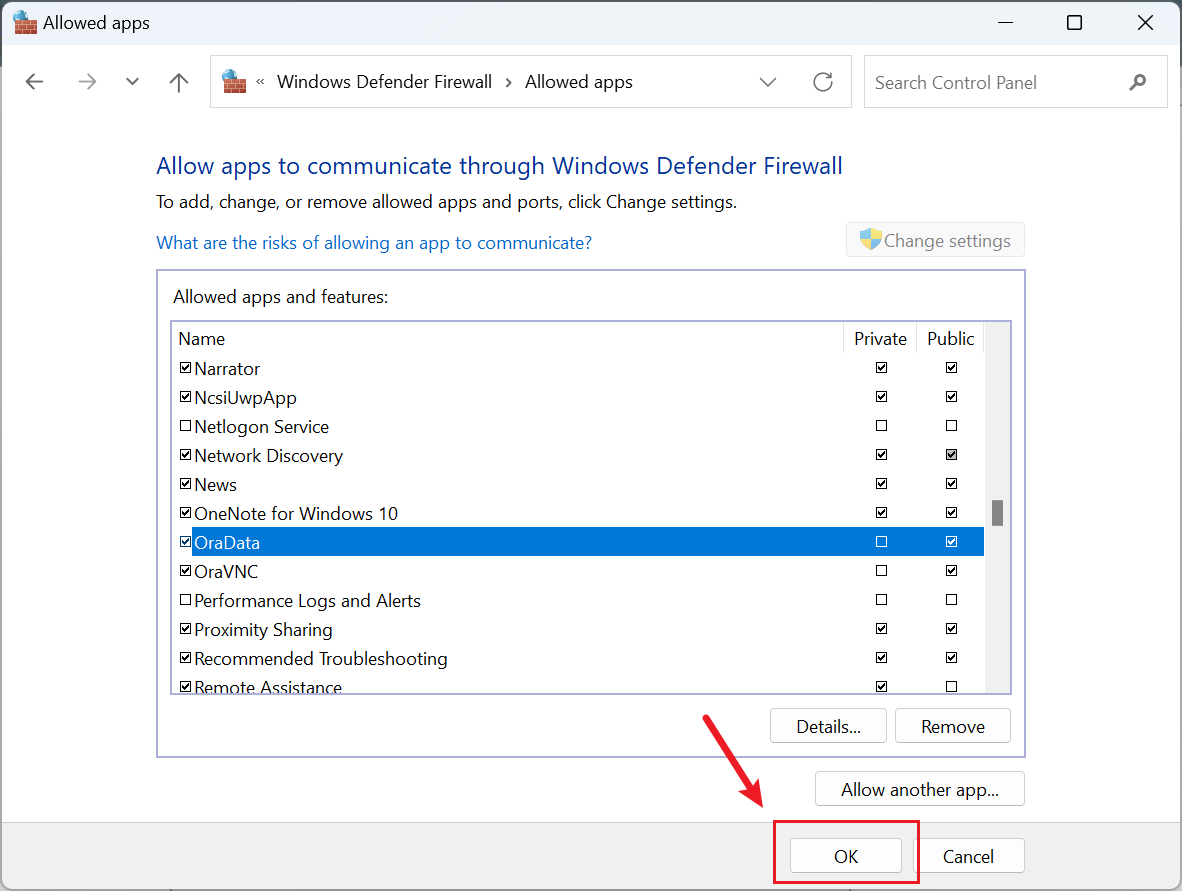Check the OraData Private checkbox

tap(881, 542)
